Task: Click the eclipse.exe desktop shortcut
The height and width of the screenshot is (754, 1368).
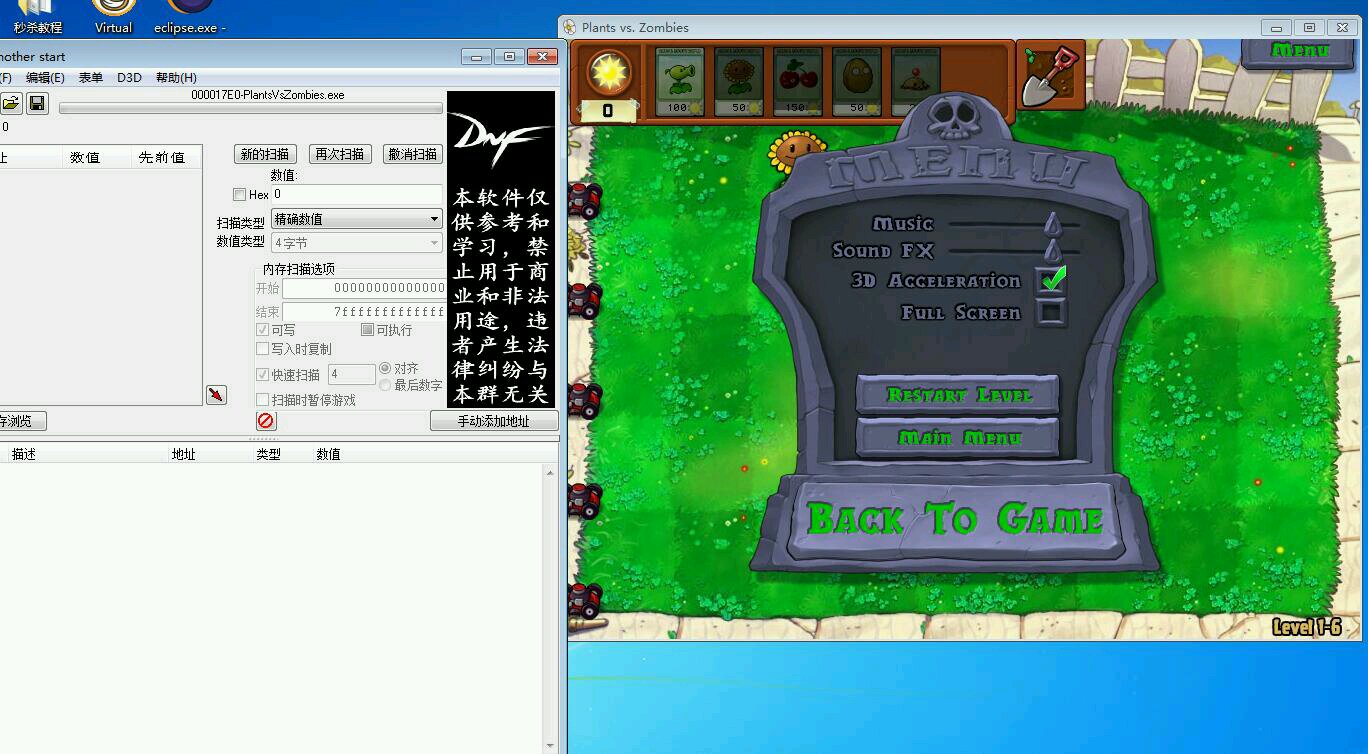Action: point(190,18)
